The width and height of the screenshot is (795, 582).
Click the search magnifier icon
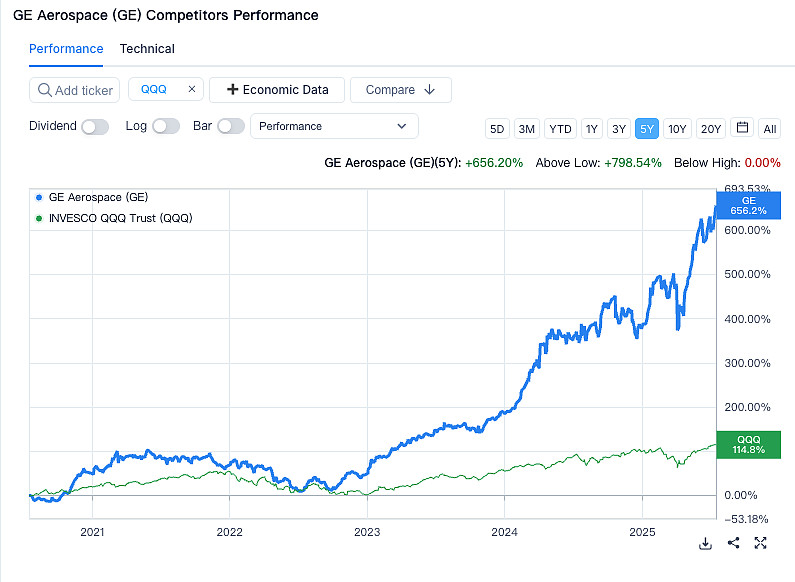44,90
